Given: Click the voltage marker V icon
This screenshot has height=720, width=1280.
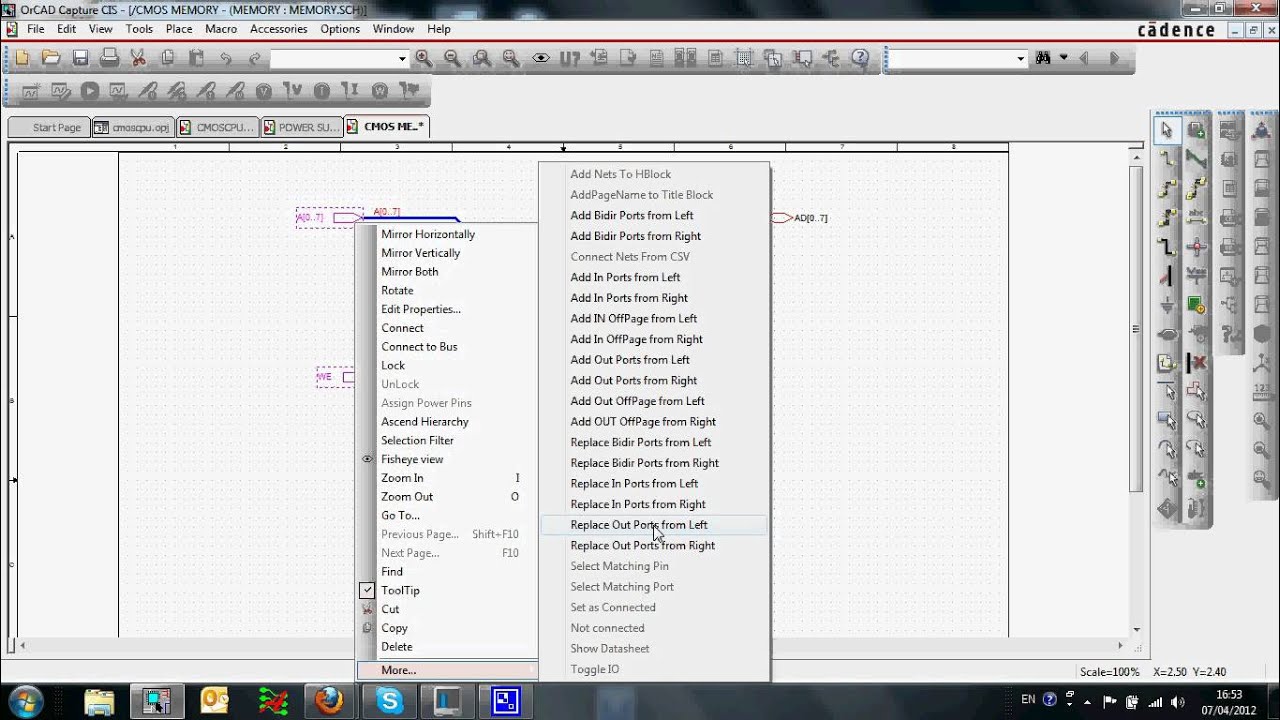Looking at the screenshot, I should (x=263, y=91).
